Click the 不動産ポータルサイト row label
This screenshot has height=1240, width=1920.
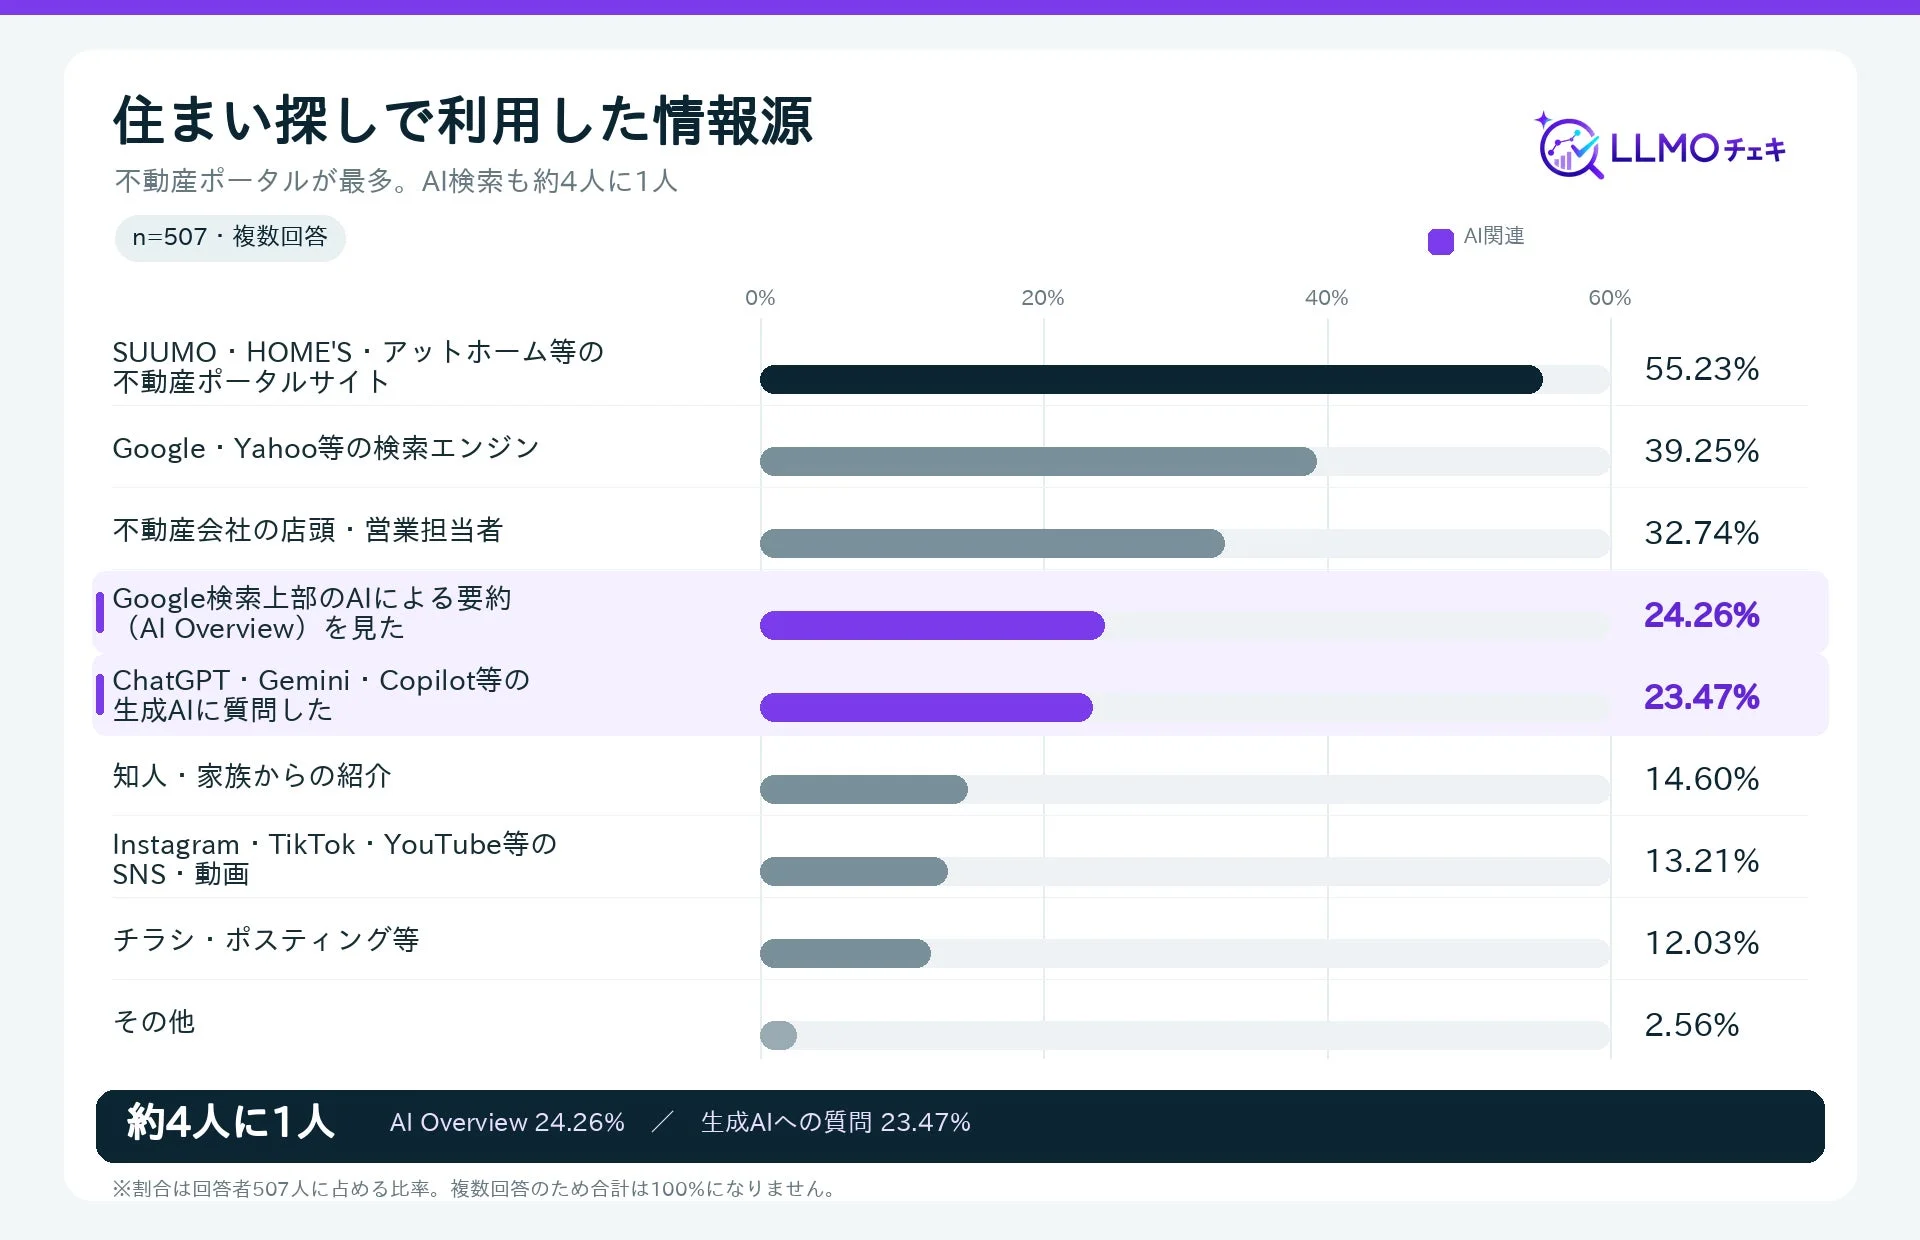coord(358,367)
